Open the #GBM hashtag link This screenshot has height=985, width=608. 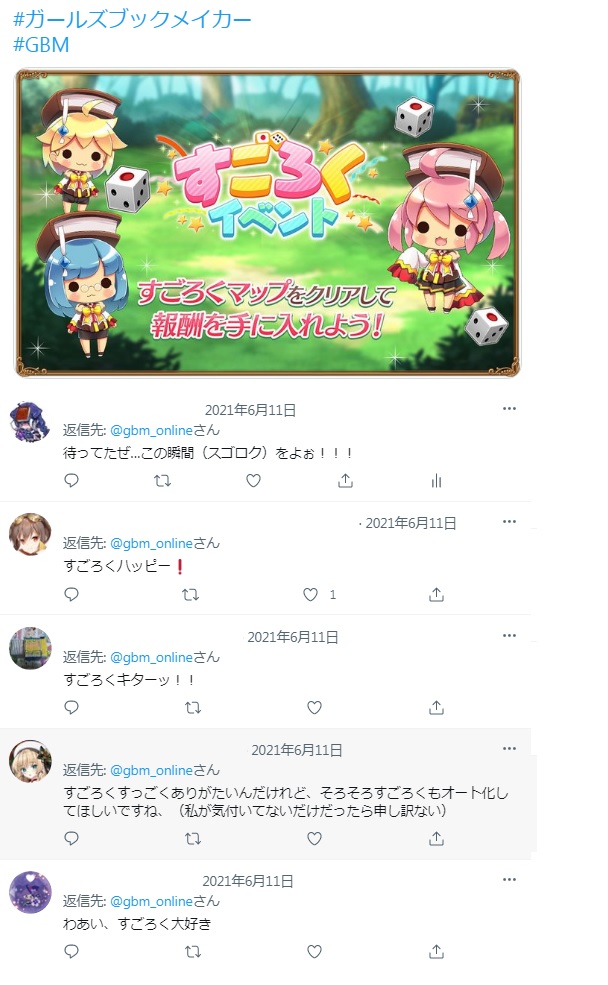click(41, 45)
